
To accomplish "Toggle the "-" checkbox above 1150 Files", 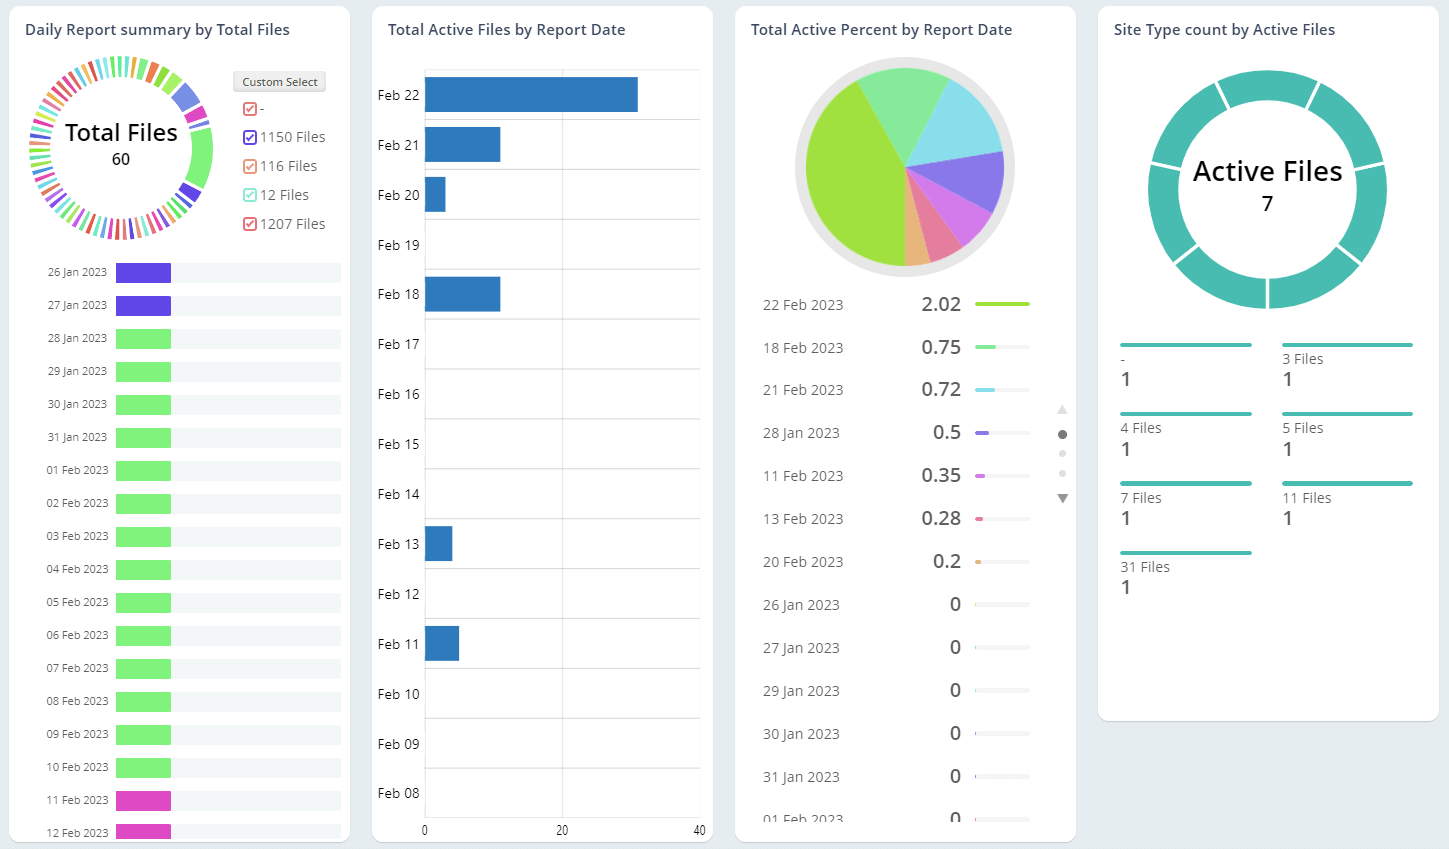I will (x=248, y=108).
